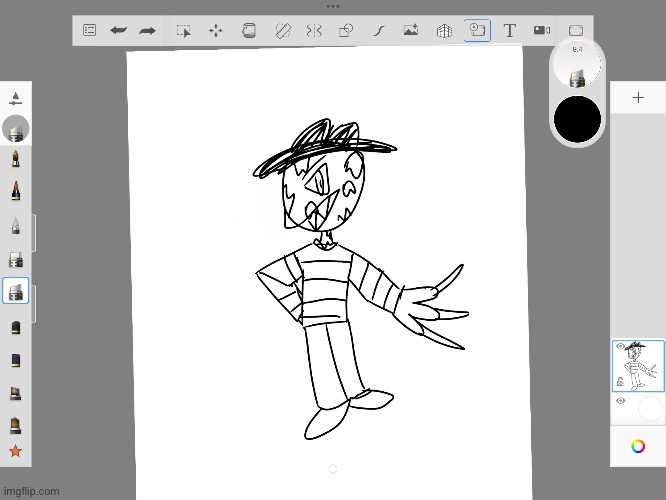Click the highlighted time-lapse tool
666x500 pixels.
click(477, 30)
